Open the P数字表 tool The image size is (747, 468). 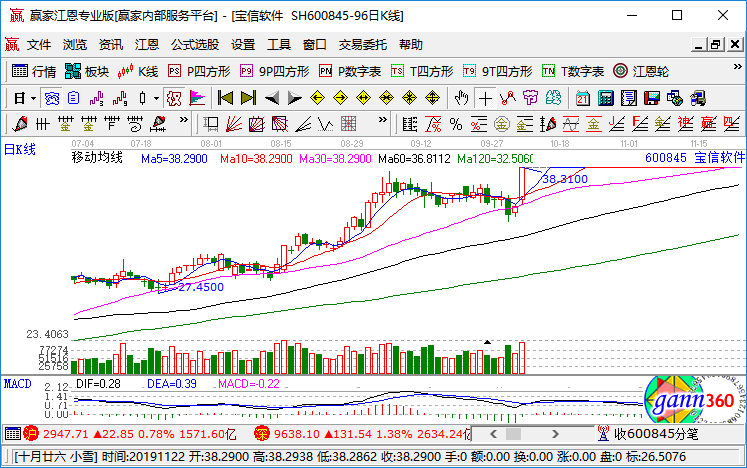[350, 71]
